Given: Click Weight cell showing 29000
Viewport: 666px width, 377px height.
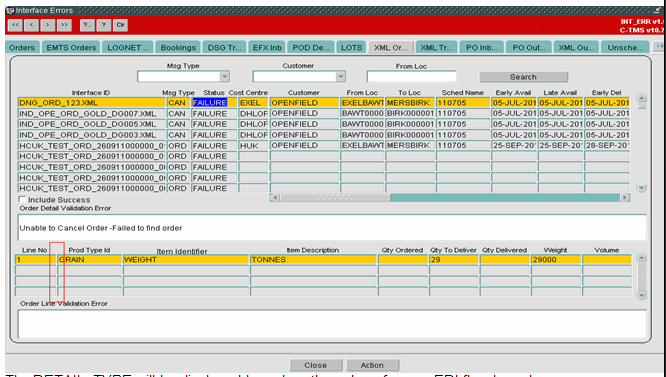Looking at the screenshot, I should 555,259.
